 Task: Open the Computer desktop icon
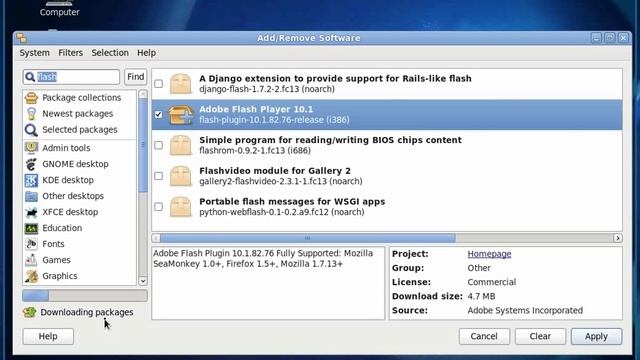pos(59,8)
